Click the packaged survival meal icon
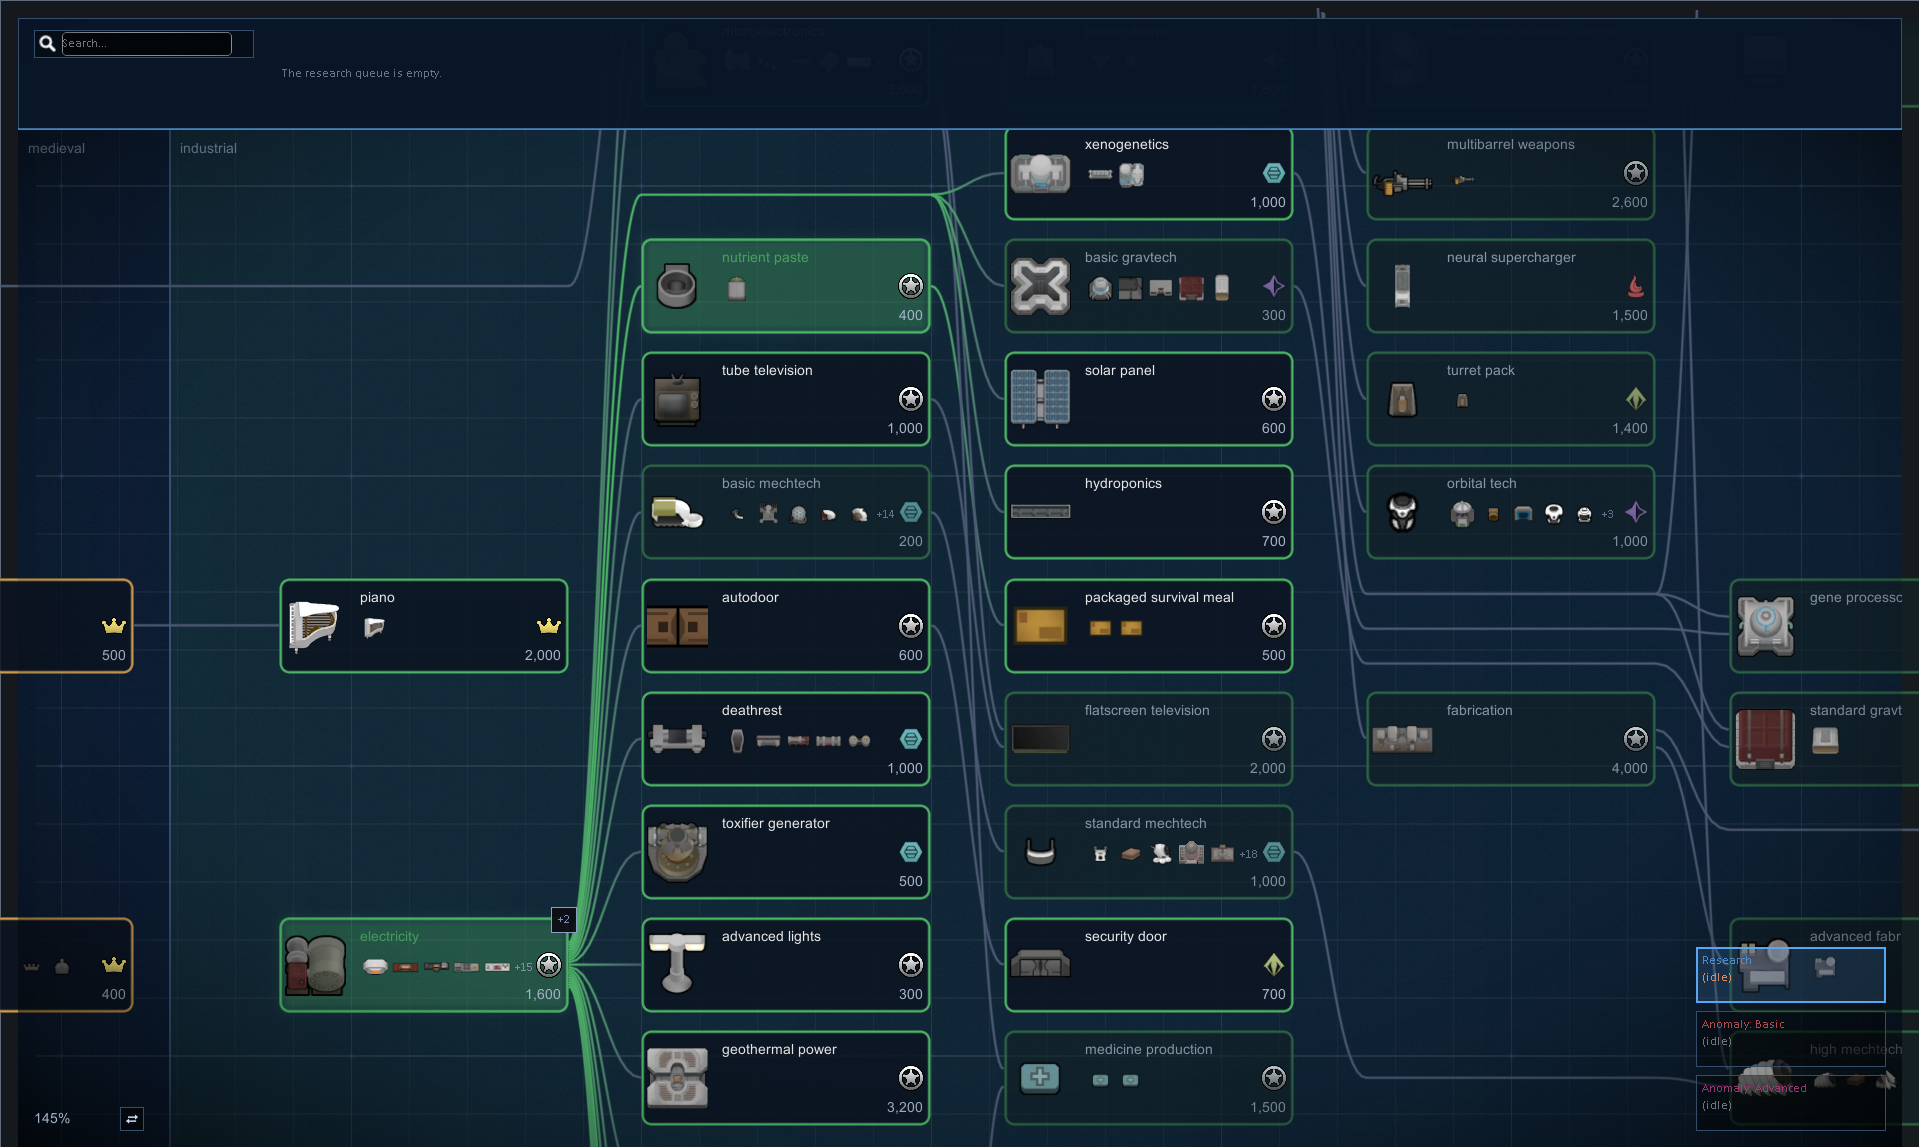 [x=1040, y=626]
